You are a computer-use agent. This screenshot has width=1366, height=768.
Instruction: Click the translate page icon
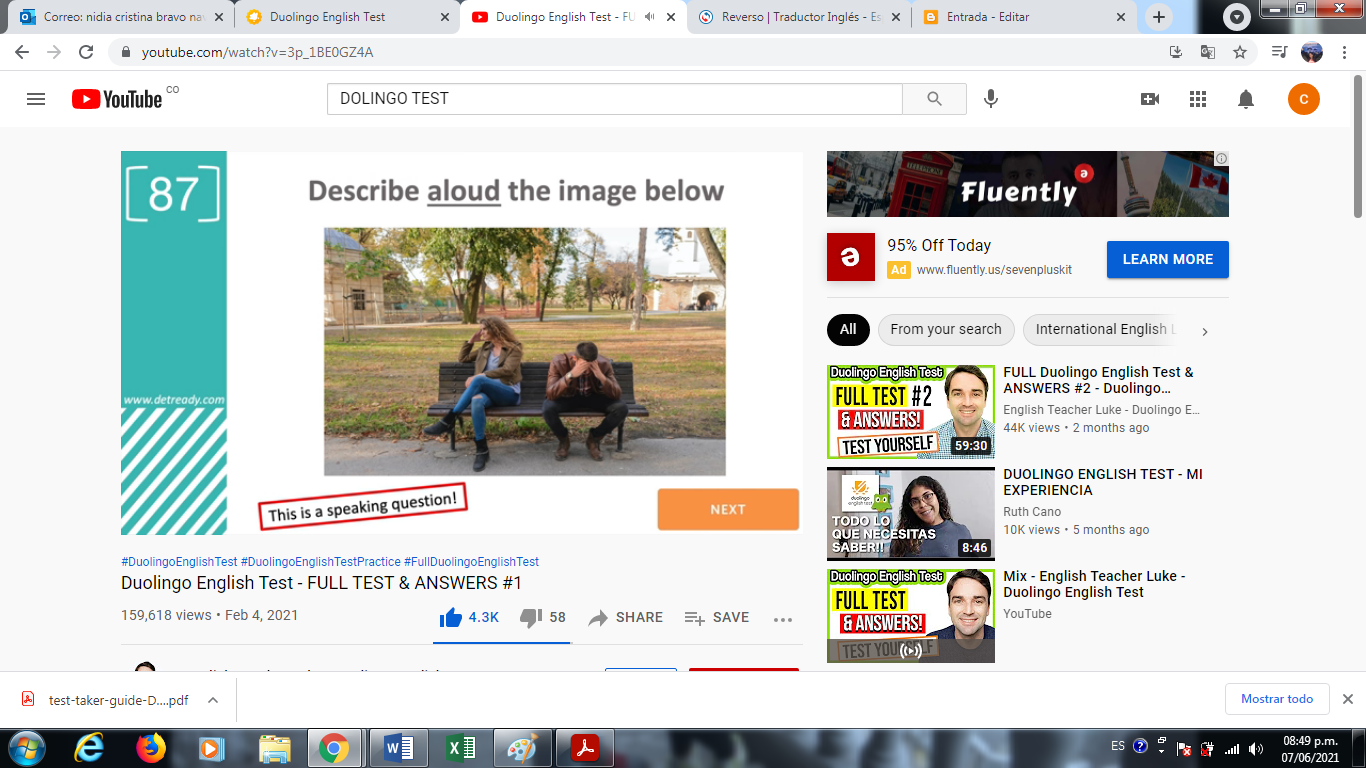point(1208,52)
